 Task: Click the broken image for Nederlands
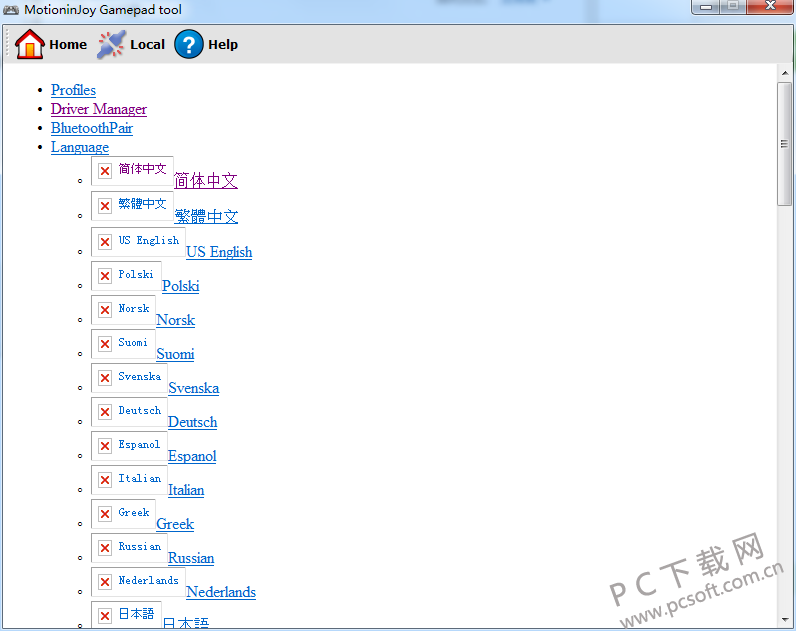[x=138, y=582]
